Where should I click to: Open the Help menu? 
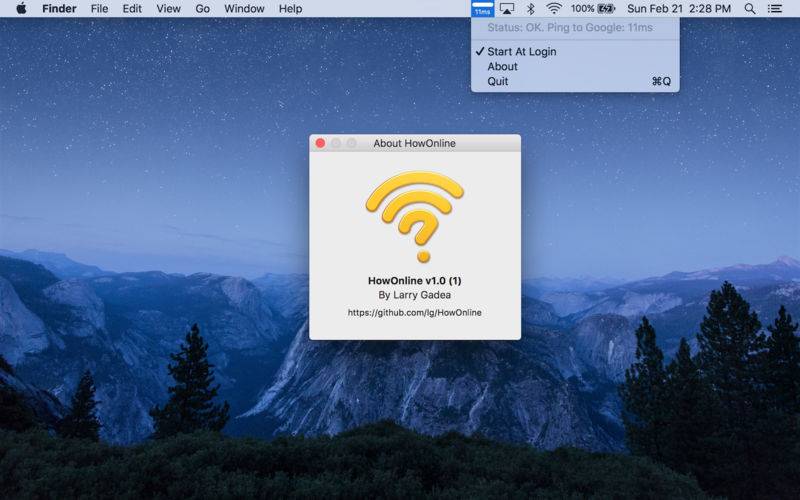[290, 9]
